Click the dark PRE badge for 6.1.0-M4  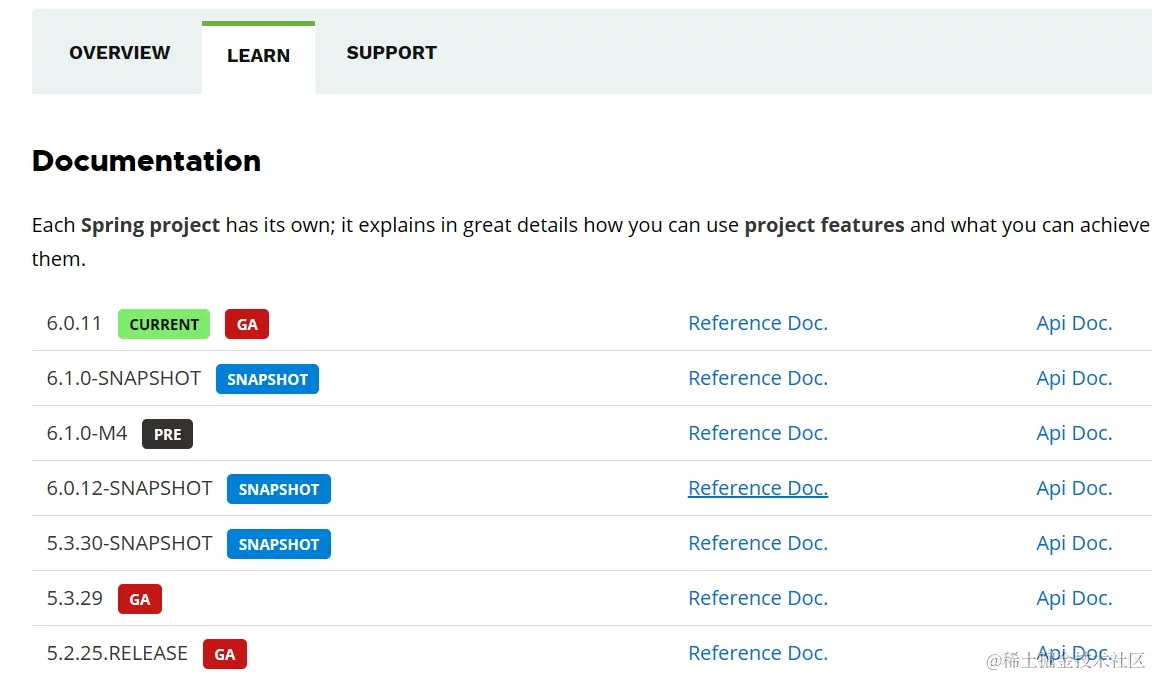point(167,434)
